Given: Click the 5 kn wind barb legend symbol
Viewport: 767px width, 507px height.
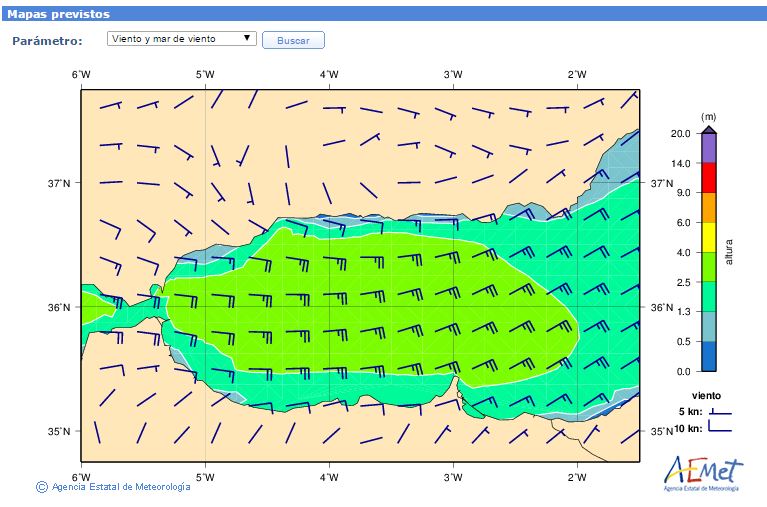Looking at the screenshot, I should [x=719, y=411].
